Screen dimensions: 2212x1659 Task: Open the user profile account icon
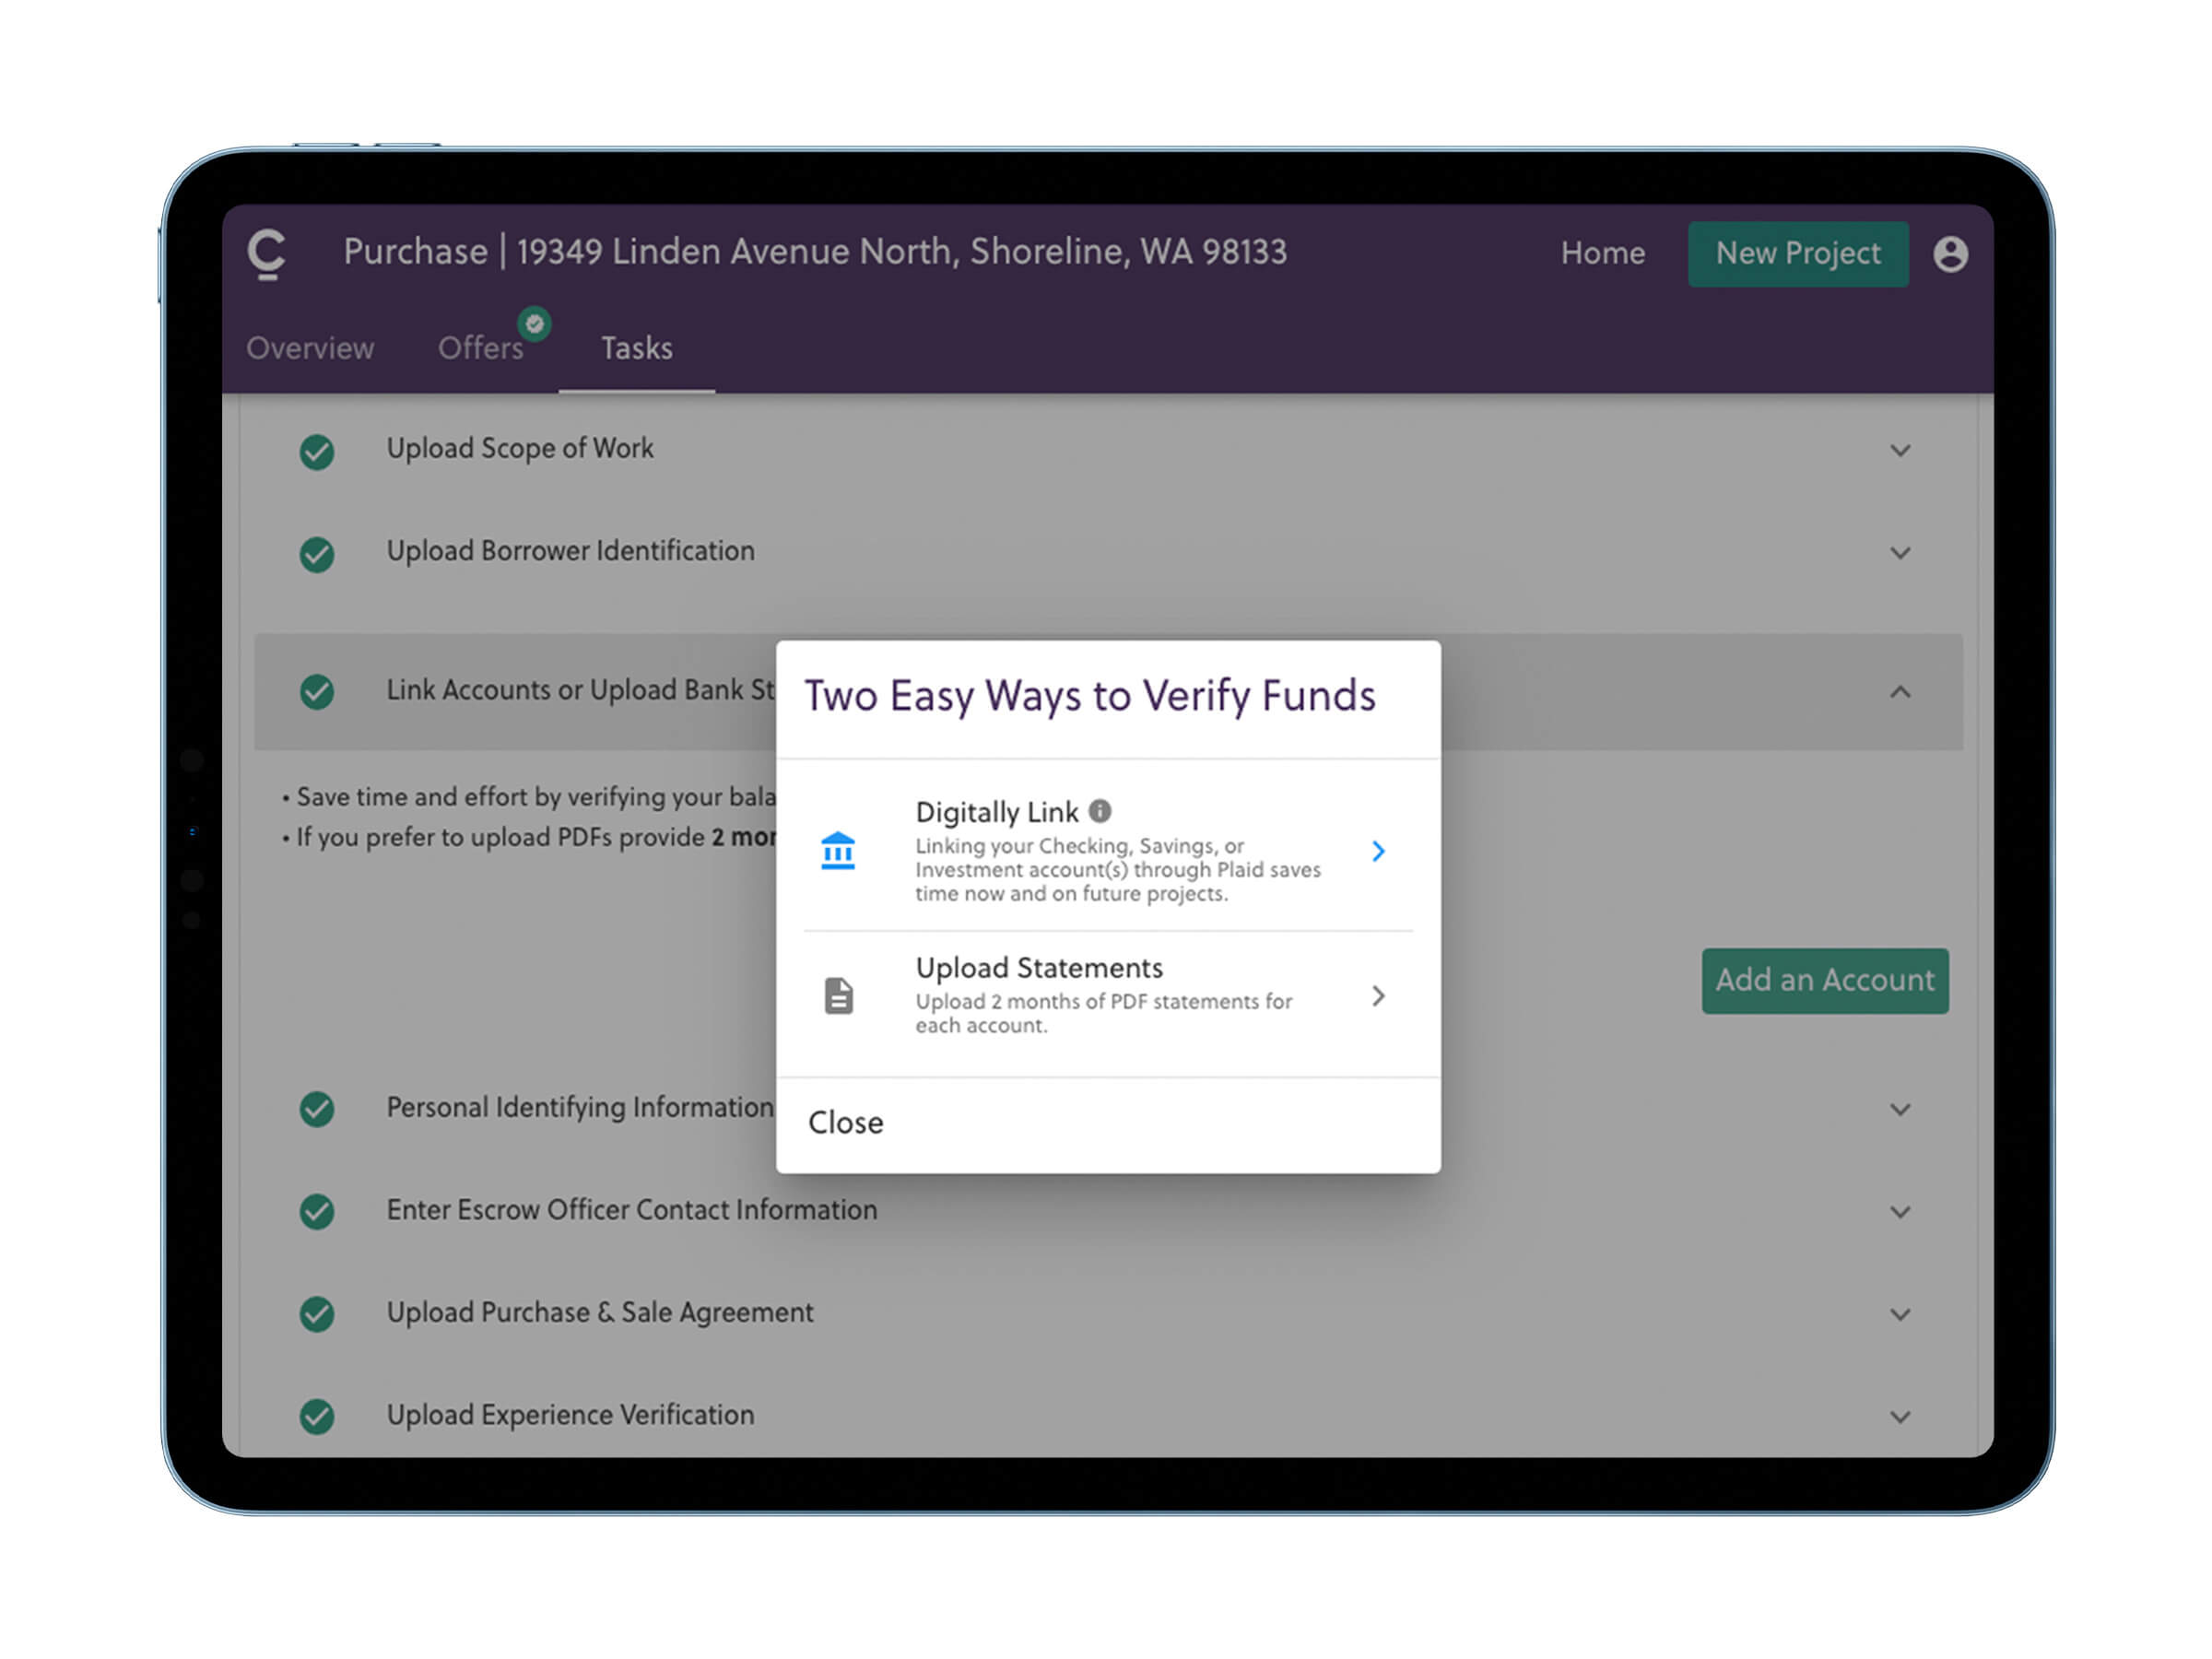[1949, 254]
